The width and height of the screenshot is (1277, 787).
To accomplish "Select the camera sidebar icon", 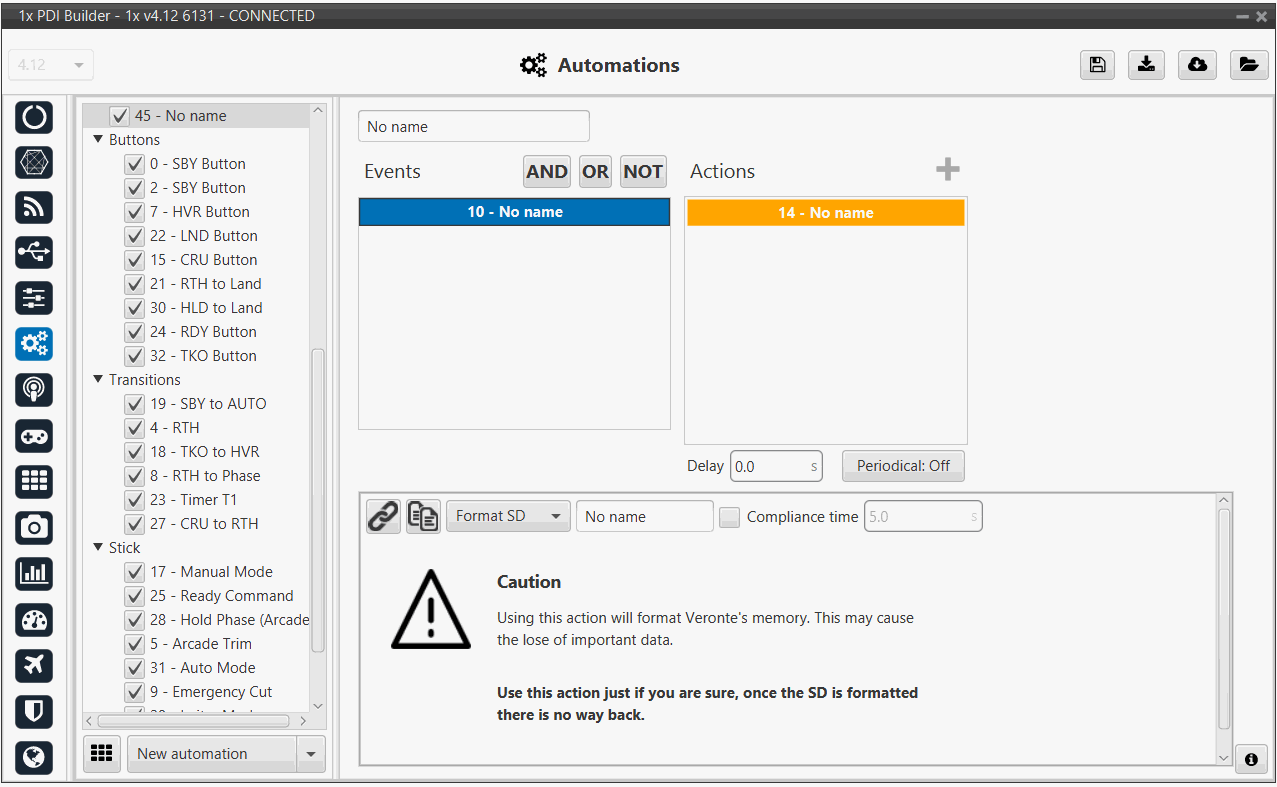I will (34, 527).
